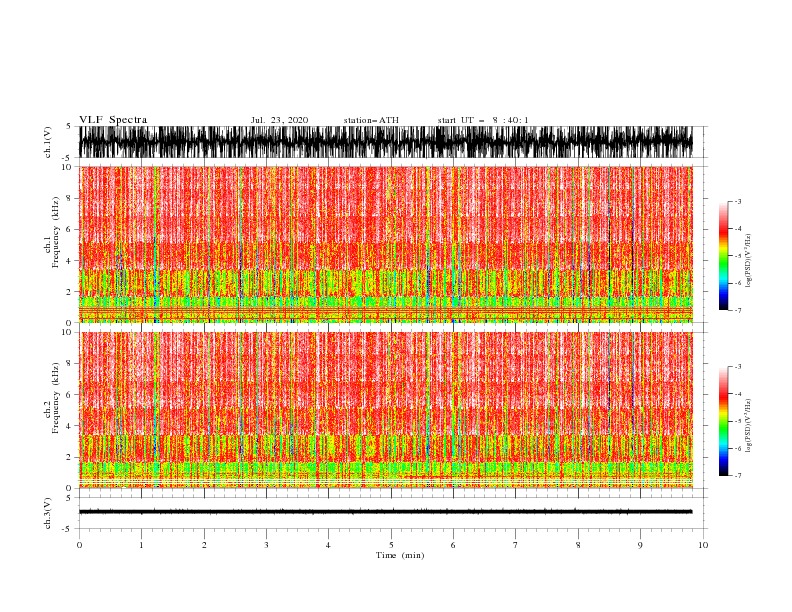Click the ch.2 spectrogram color scale bar

(723, 421)
